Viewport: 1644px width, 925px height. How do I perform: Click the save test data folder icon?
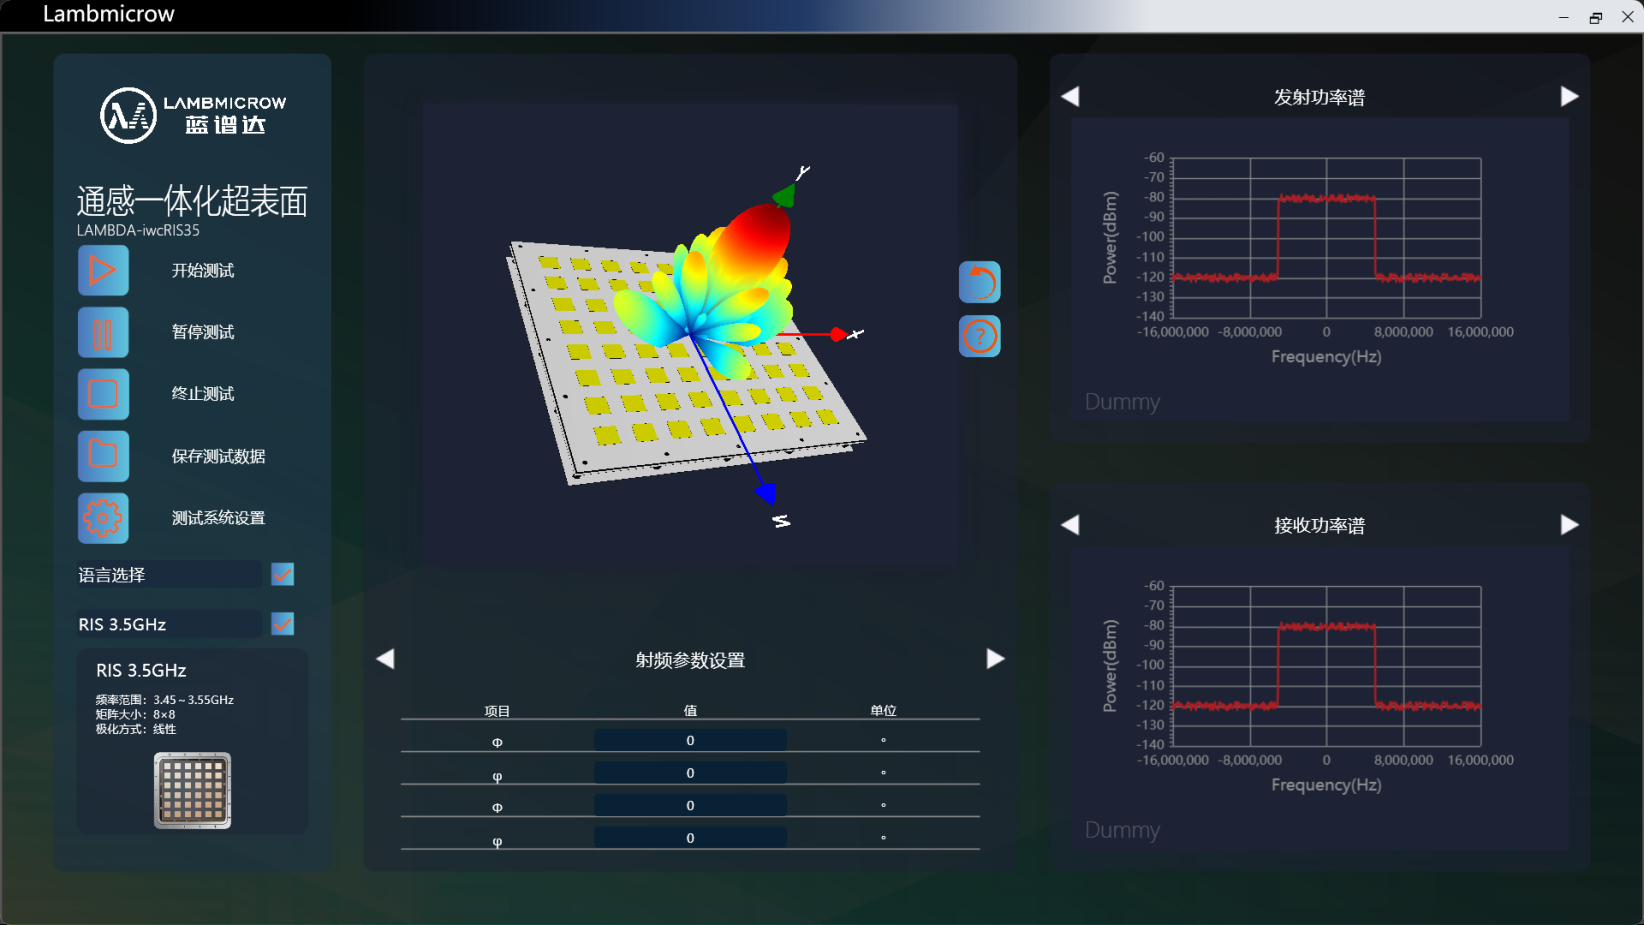point(103,456)
